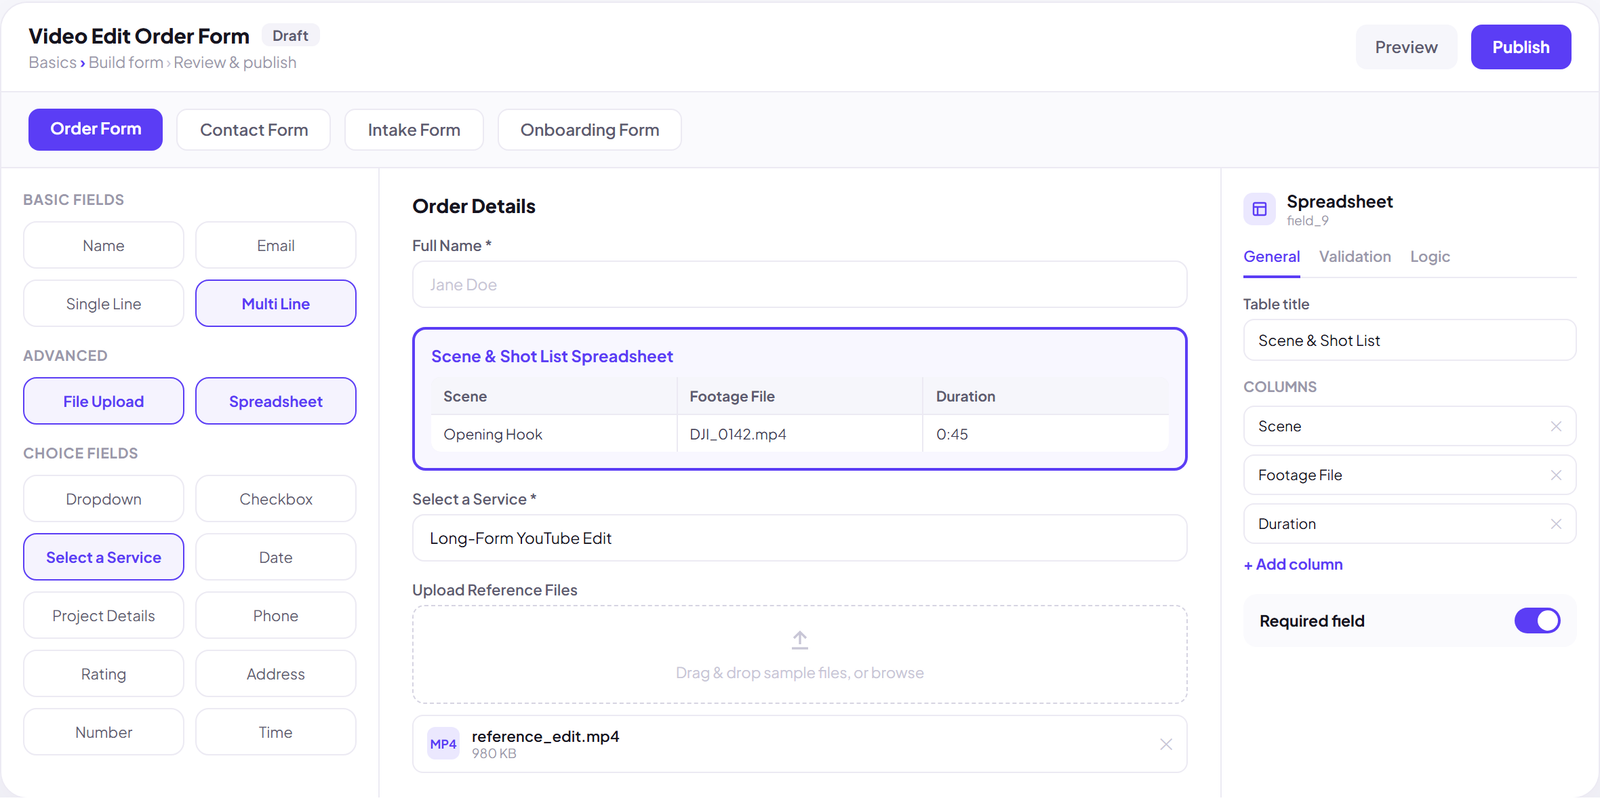Add a Time field
The image size is (1600, 799).
276,732
